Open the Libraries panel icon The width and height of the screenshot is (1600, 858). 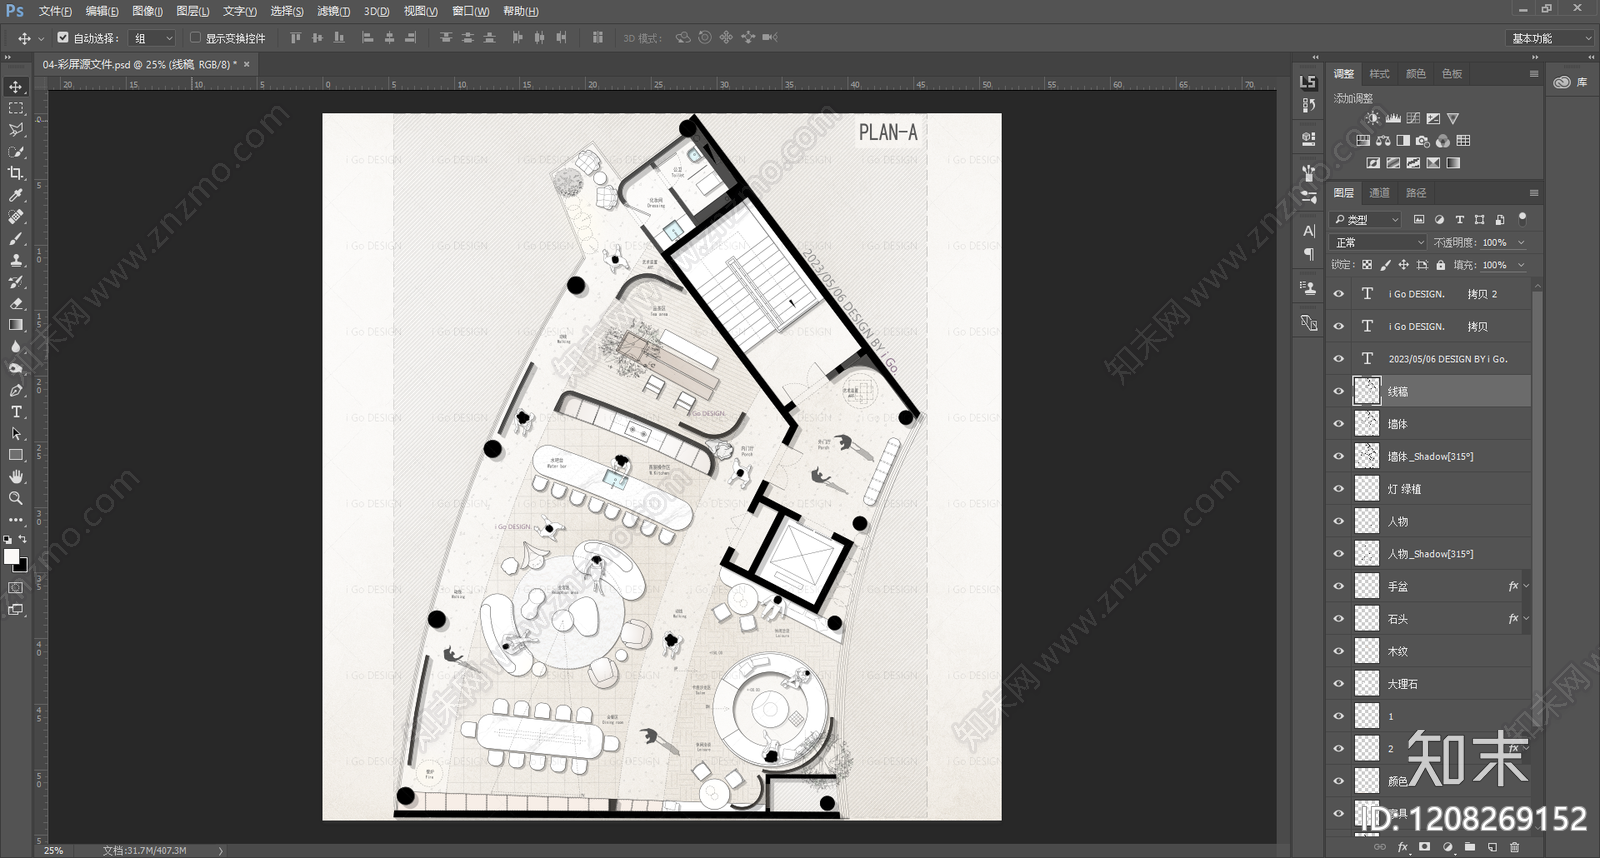(x=1562, y=82)
